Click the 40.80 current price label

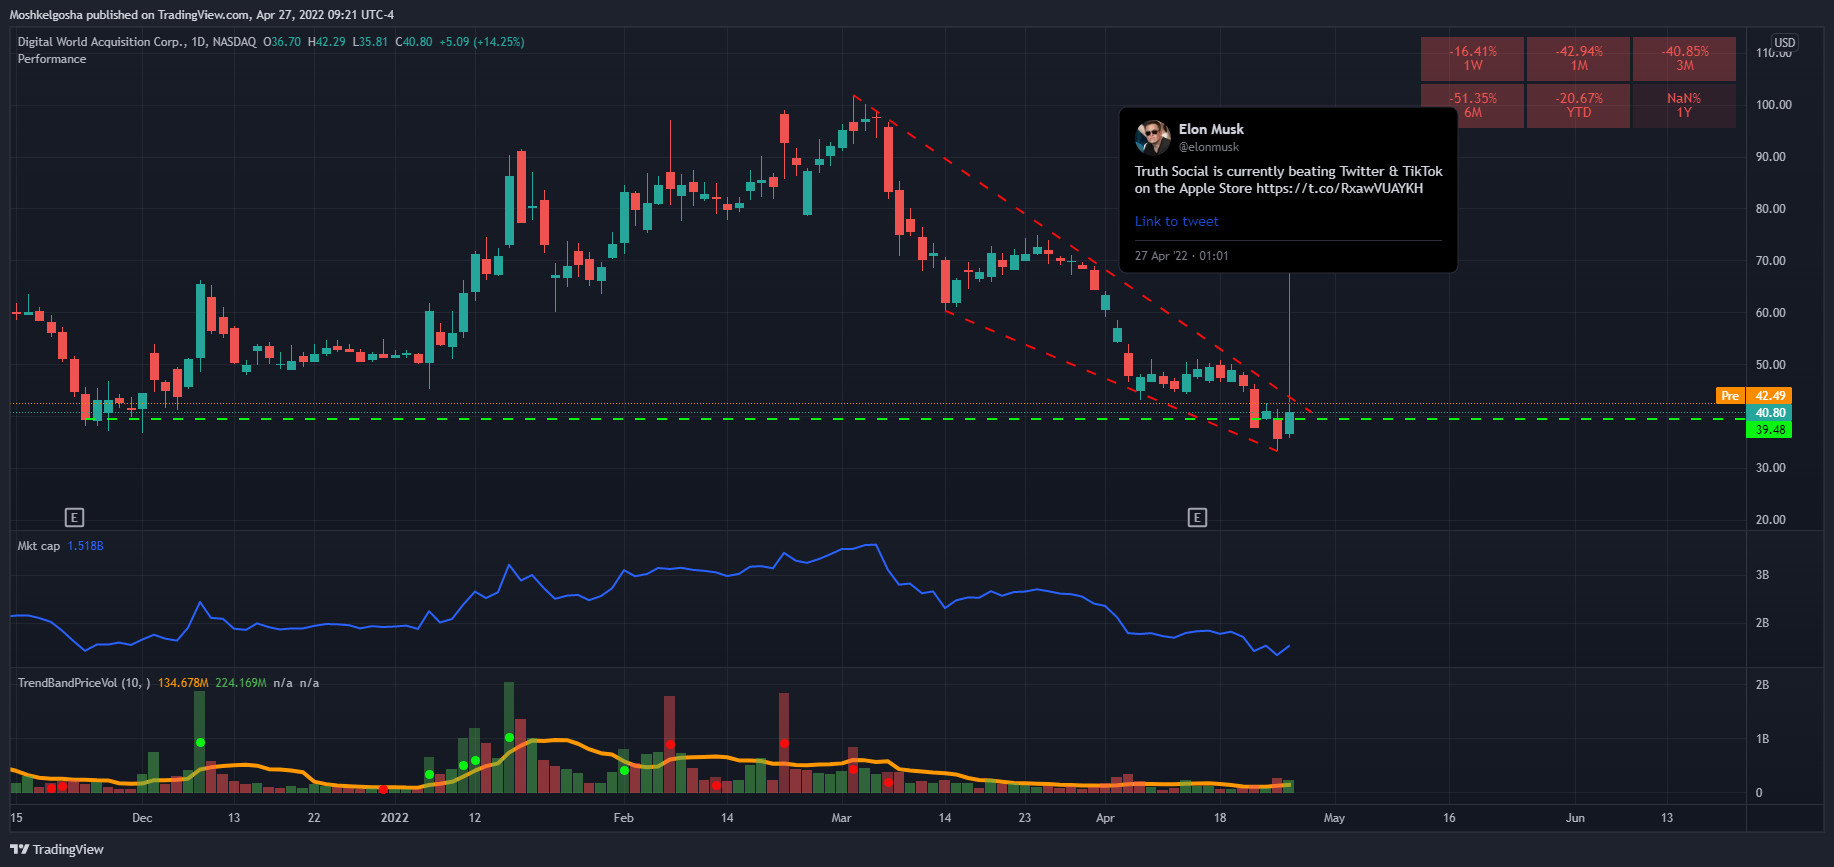(1769, 413)
